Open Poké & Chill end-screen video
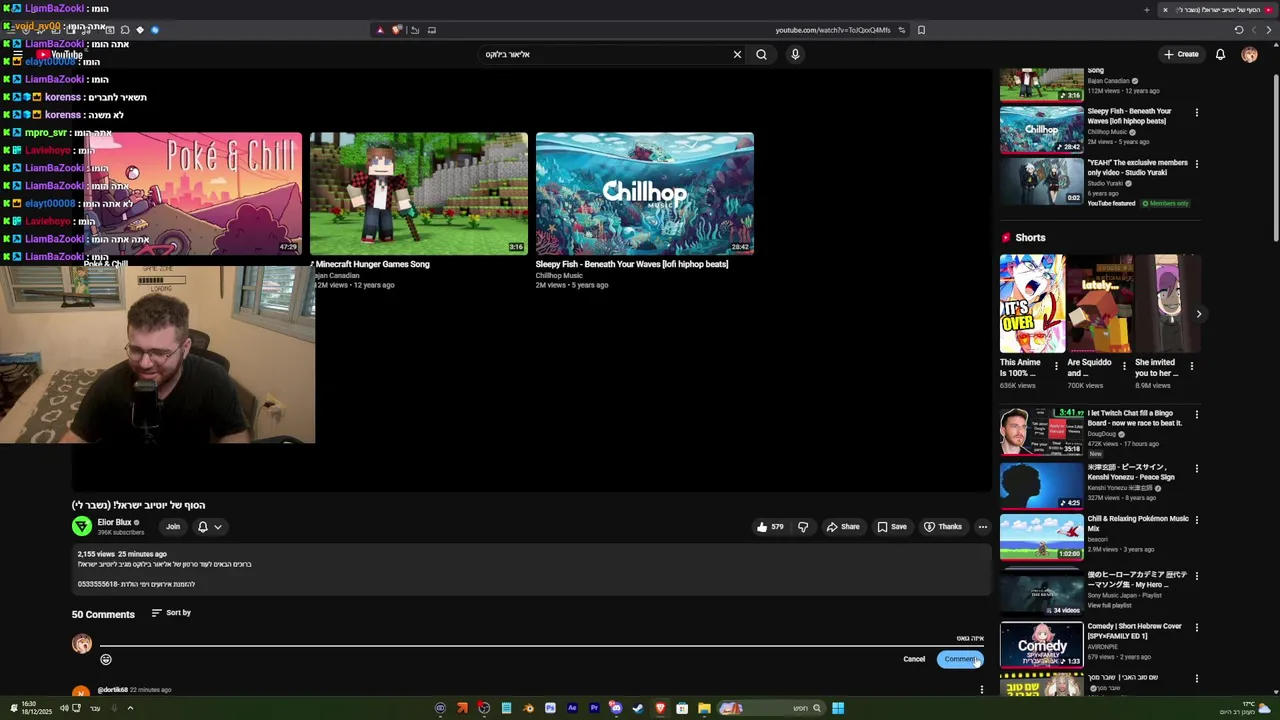 [x=193, y=194]
